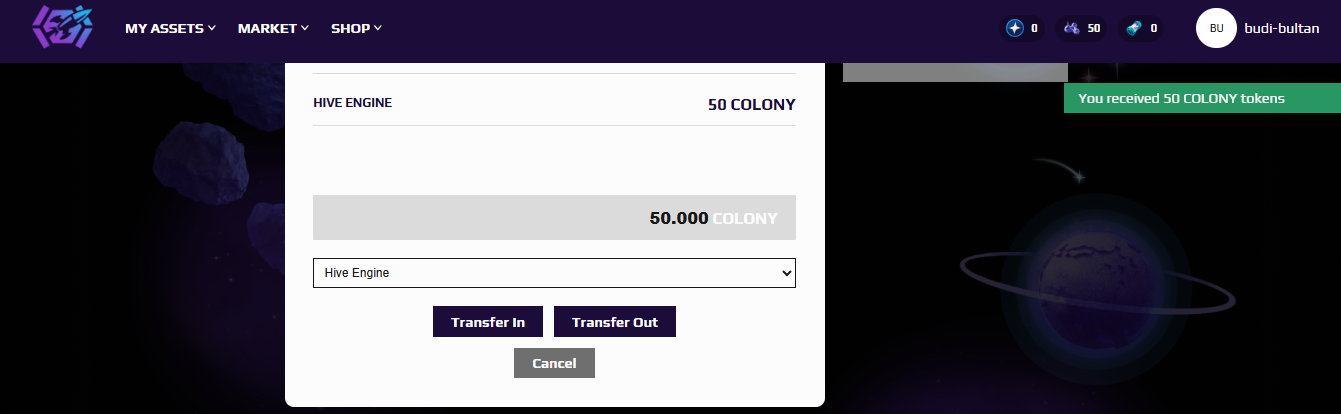Cancel the transfer dialog
The width and height of the screenshot is (1341, 414).
[x=554, y=363]
